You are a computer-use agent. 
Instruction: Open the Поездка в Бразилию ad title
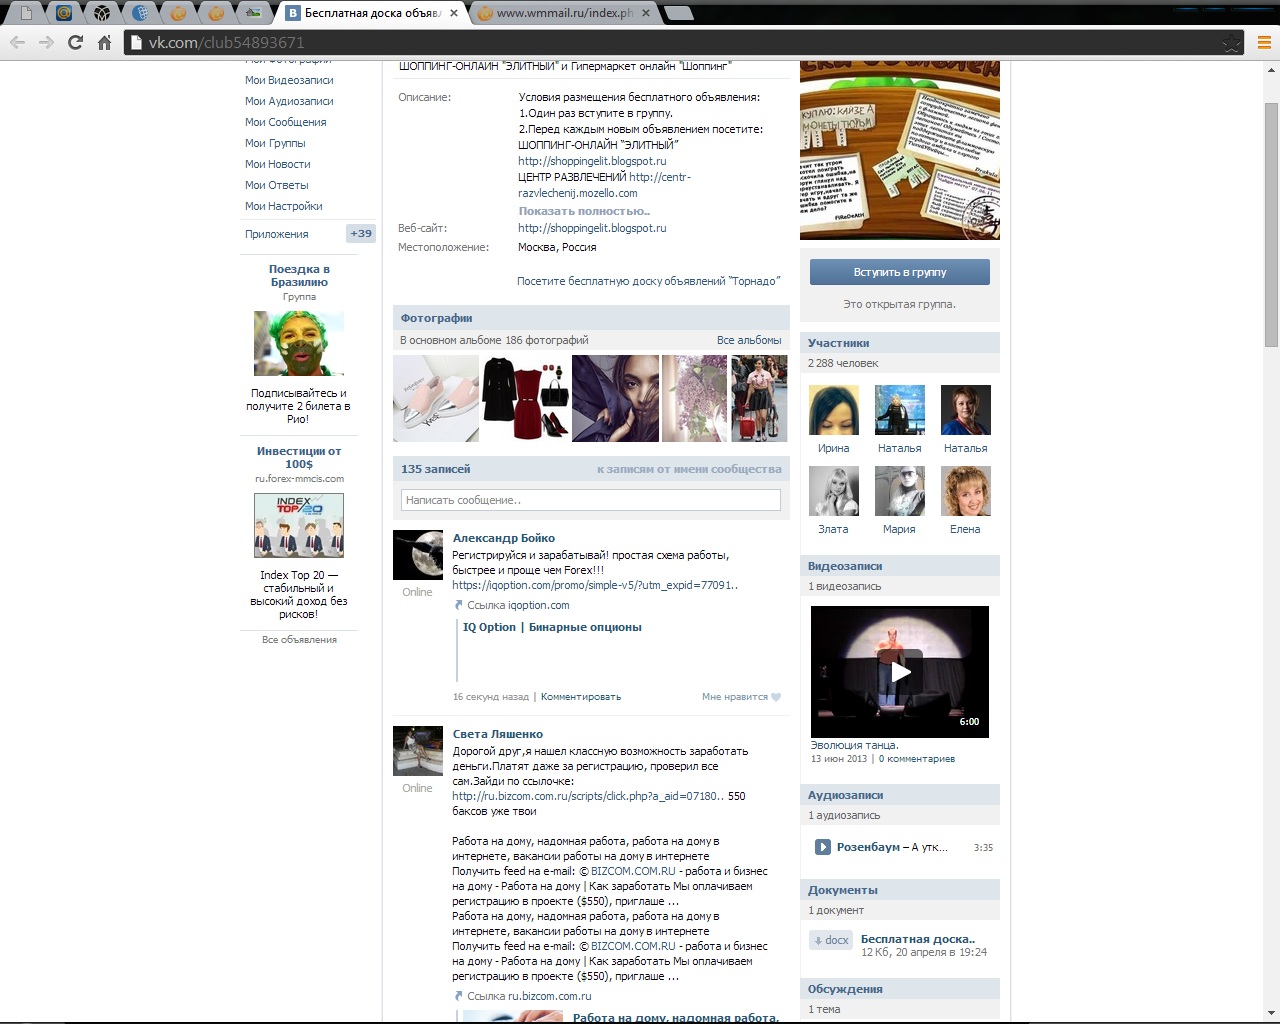click(x=299, y=275)
